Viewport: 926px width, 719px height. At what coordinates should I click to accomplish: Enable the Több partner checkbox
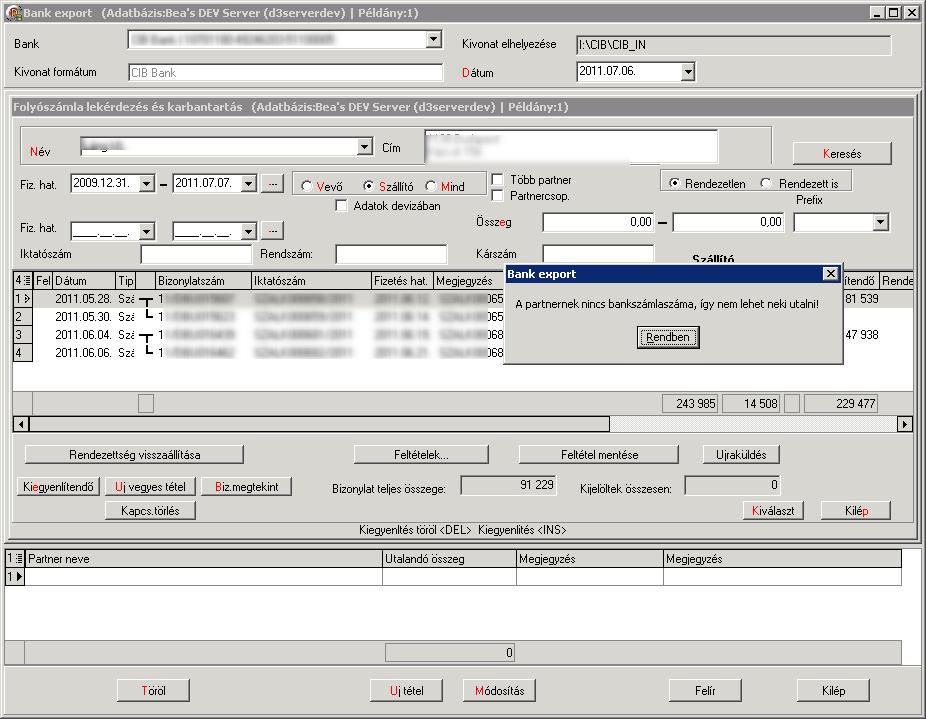[x=498, y=180]
